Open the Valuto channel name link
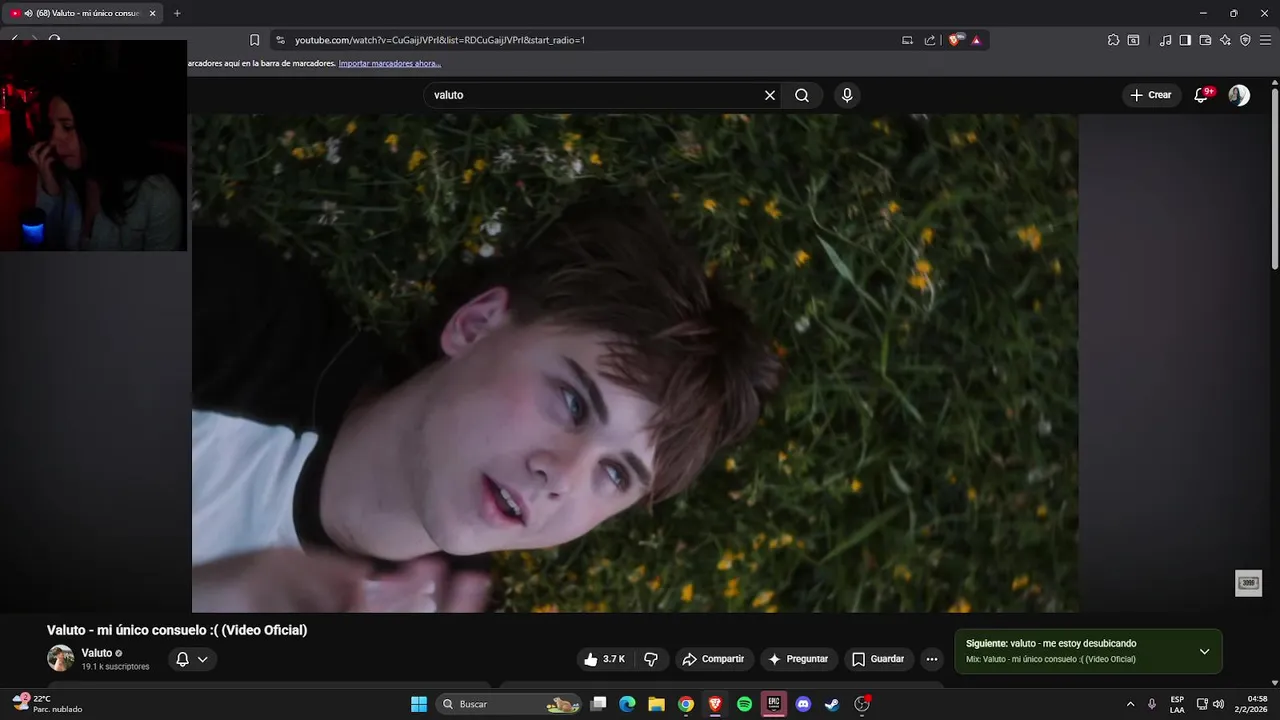 pos(97,653)
